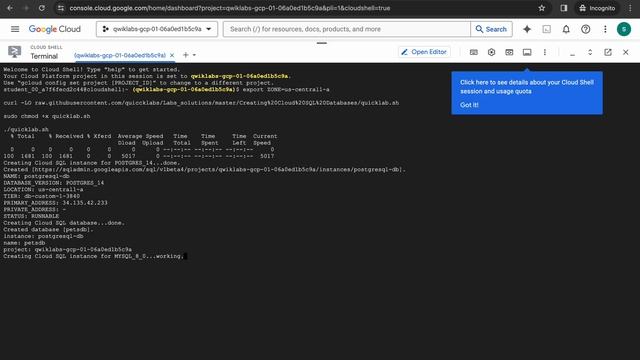This screenshot has height=360, width=640.
Task: Dismiss the tooltip with Got it!
Action: coord(469,105)
